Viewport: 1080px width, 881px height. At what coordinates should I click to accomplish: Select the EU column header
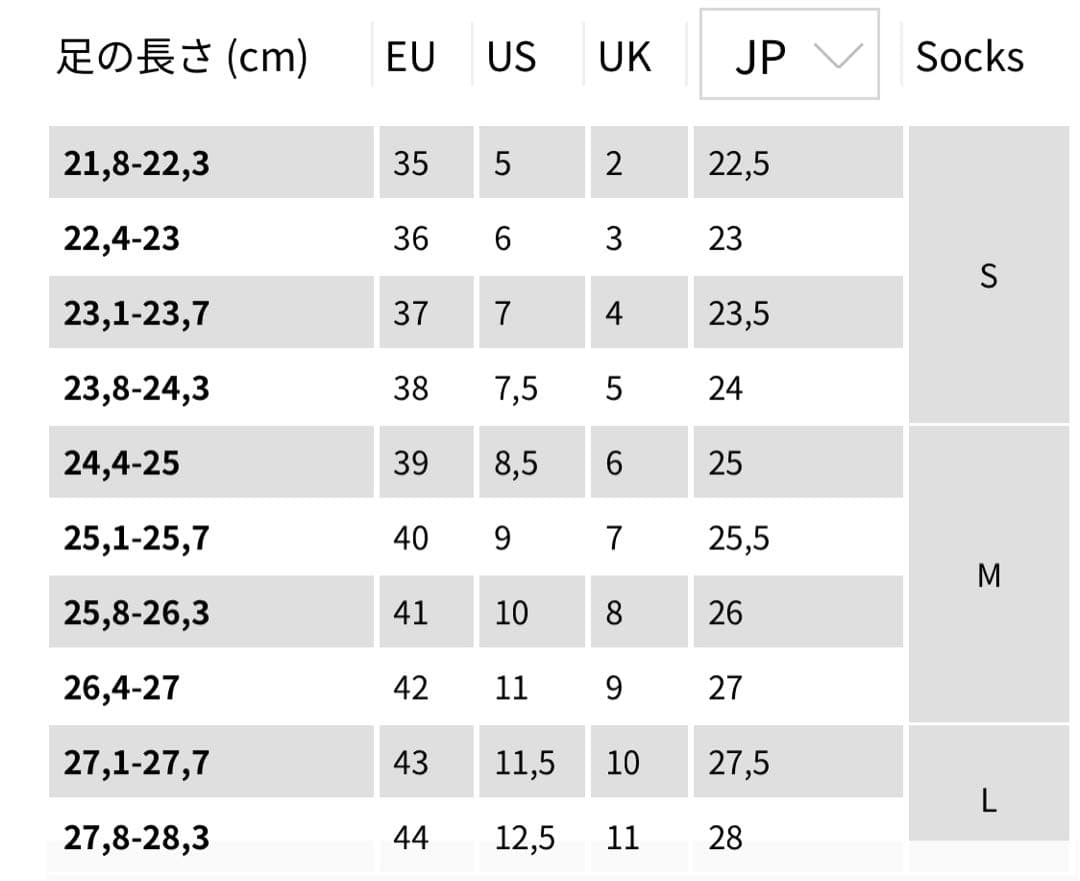pyautogui.click(x=411, y=57)
